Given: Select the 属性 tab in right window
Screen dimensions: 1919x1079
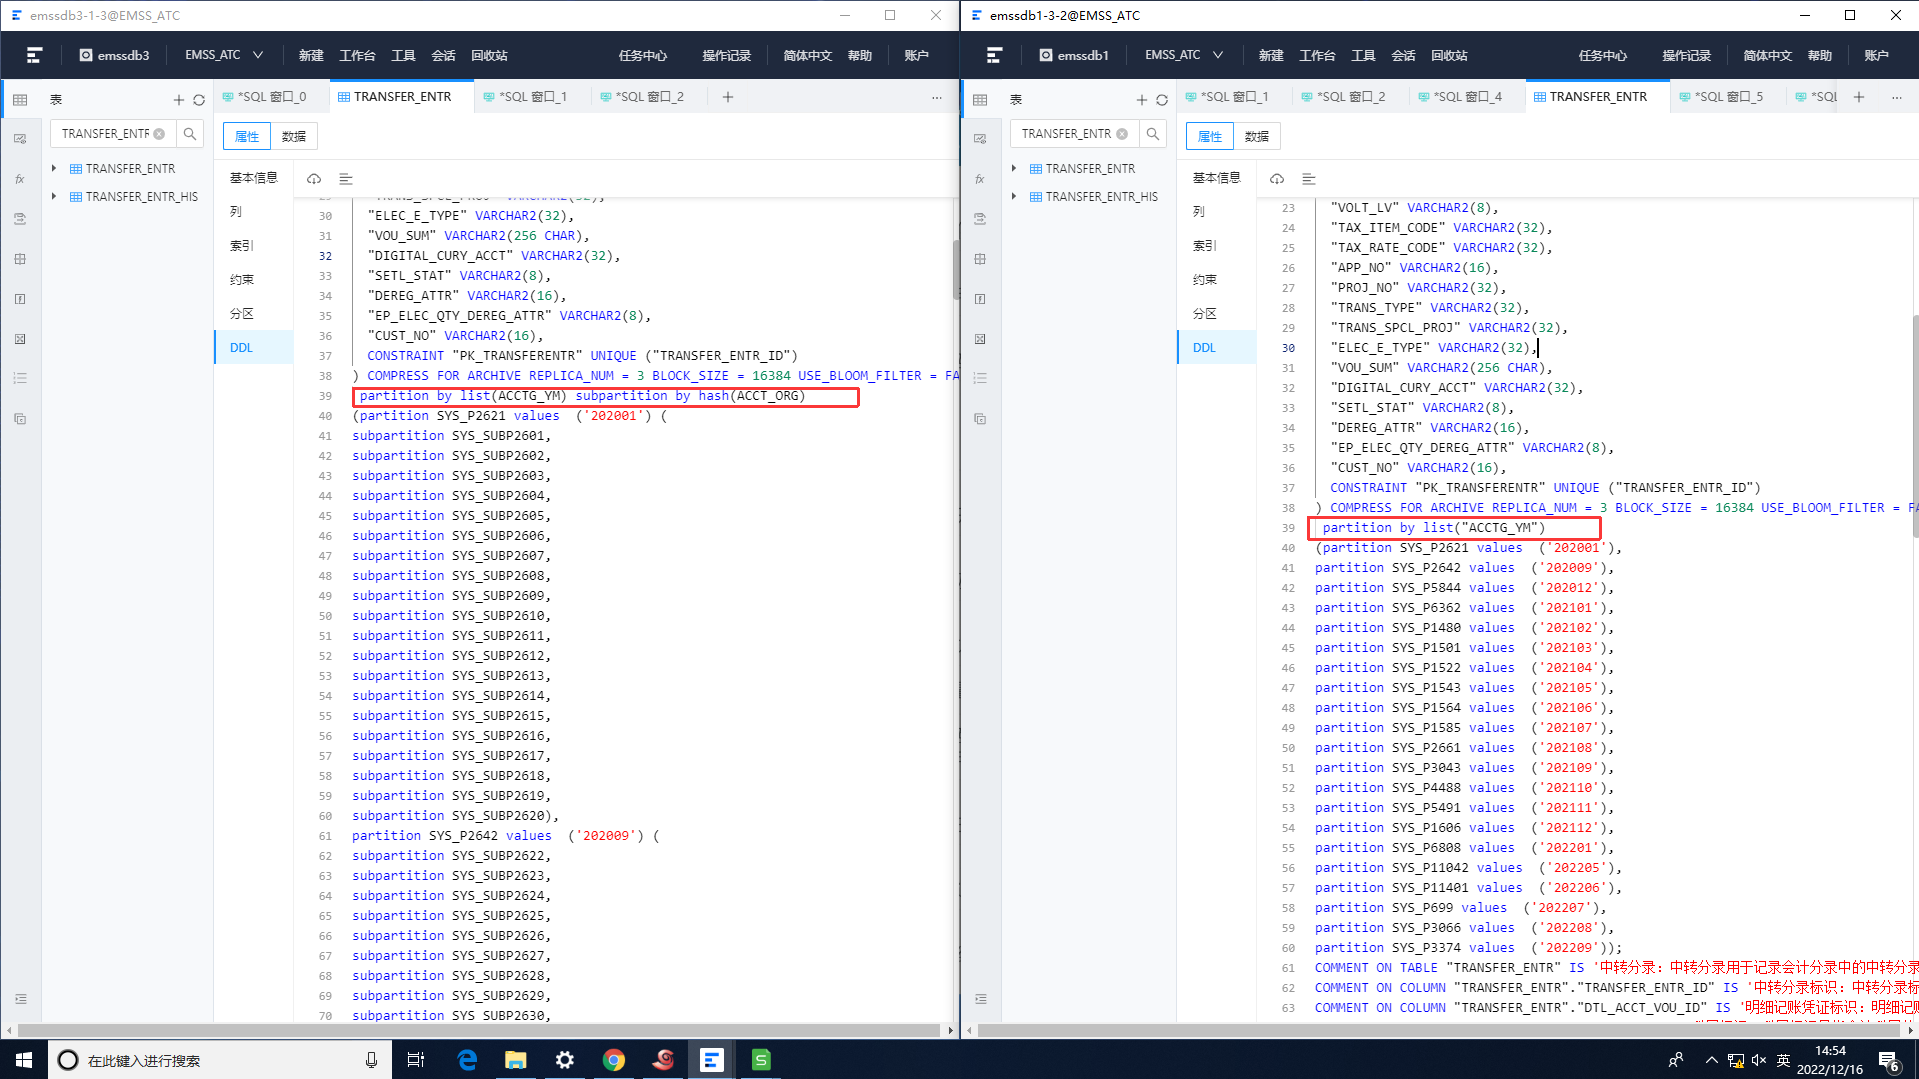Looking at the screenshot, I should pyautogui.click(x=1210, y=136).
